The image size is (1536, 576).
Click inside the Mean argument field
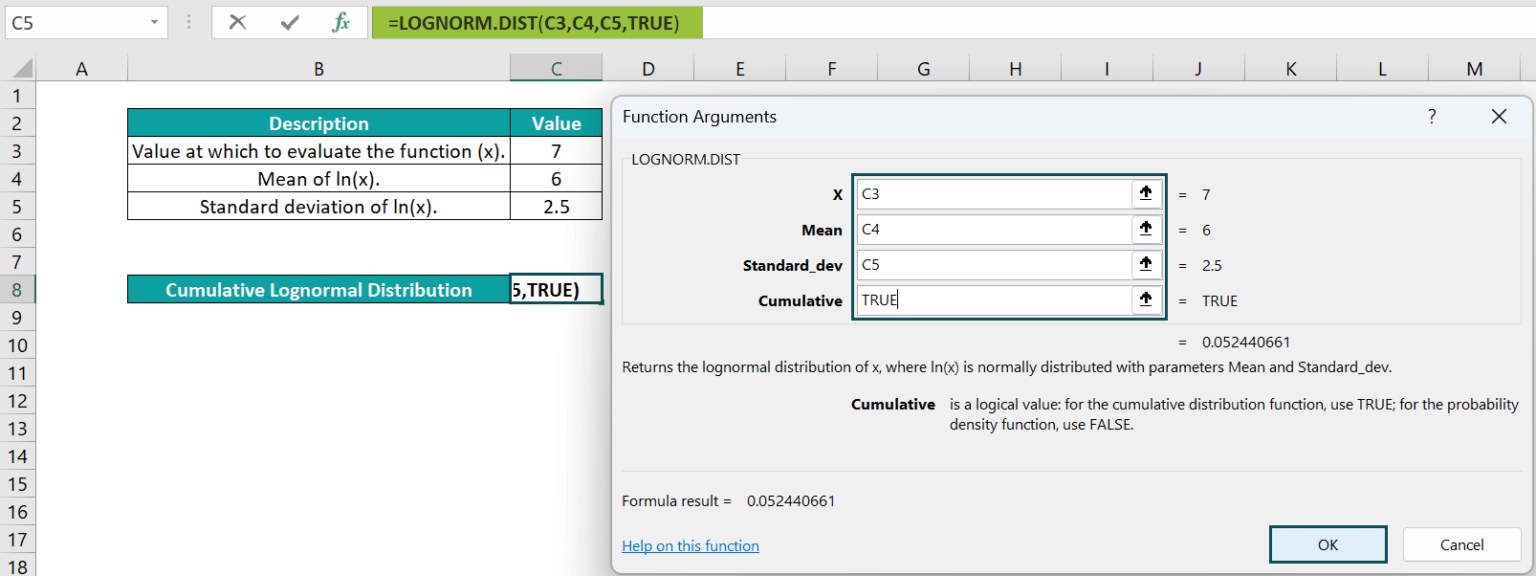click(990, 229)
